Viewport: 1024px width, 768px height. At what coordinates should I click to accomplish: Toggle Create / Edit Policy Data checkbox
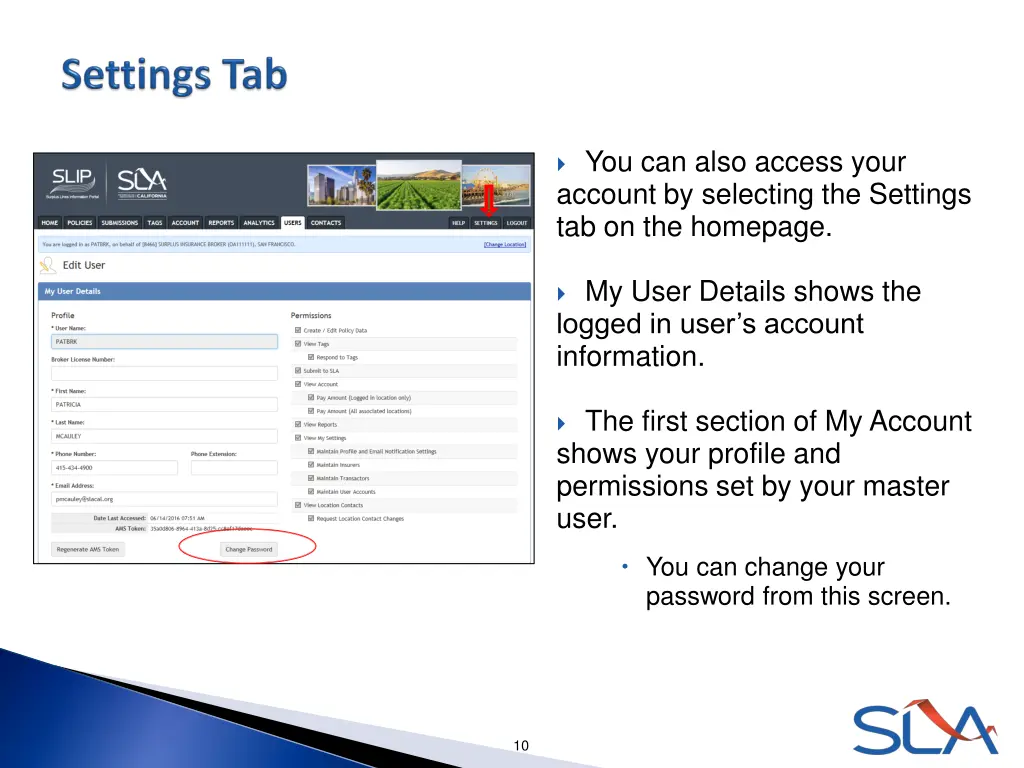tap(298, 330)
